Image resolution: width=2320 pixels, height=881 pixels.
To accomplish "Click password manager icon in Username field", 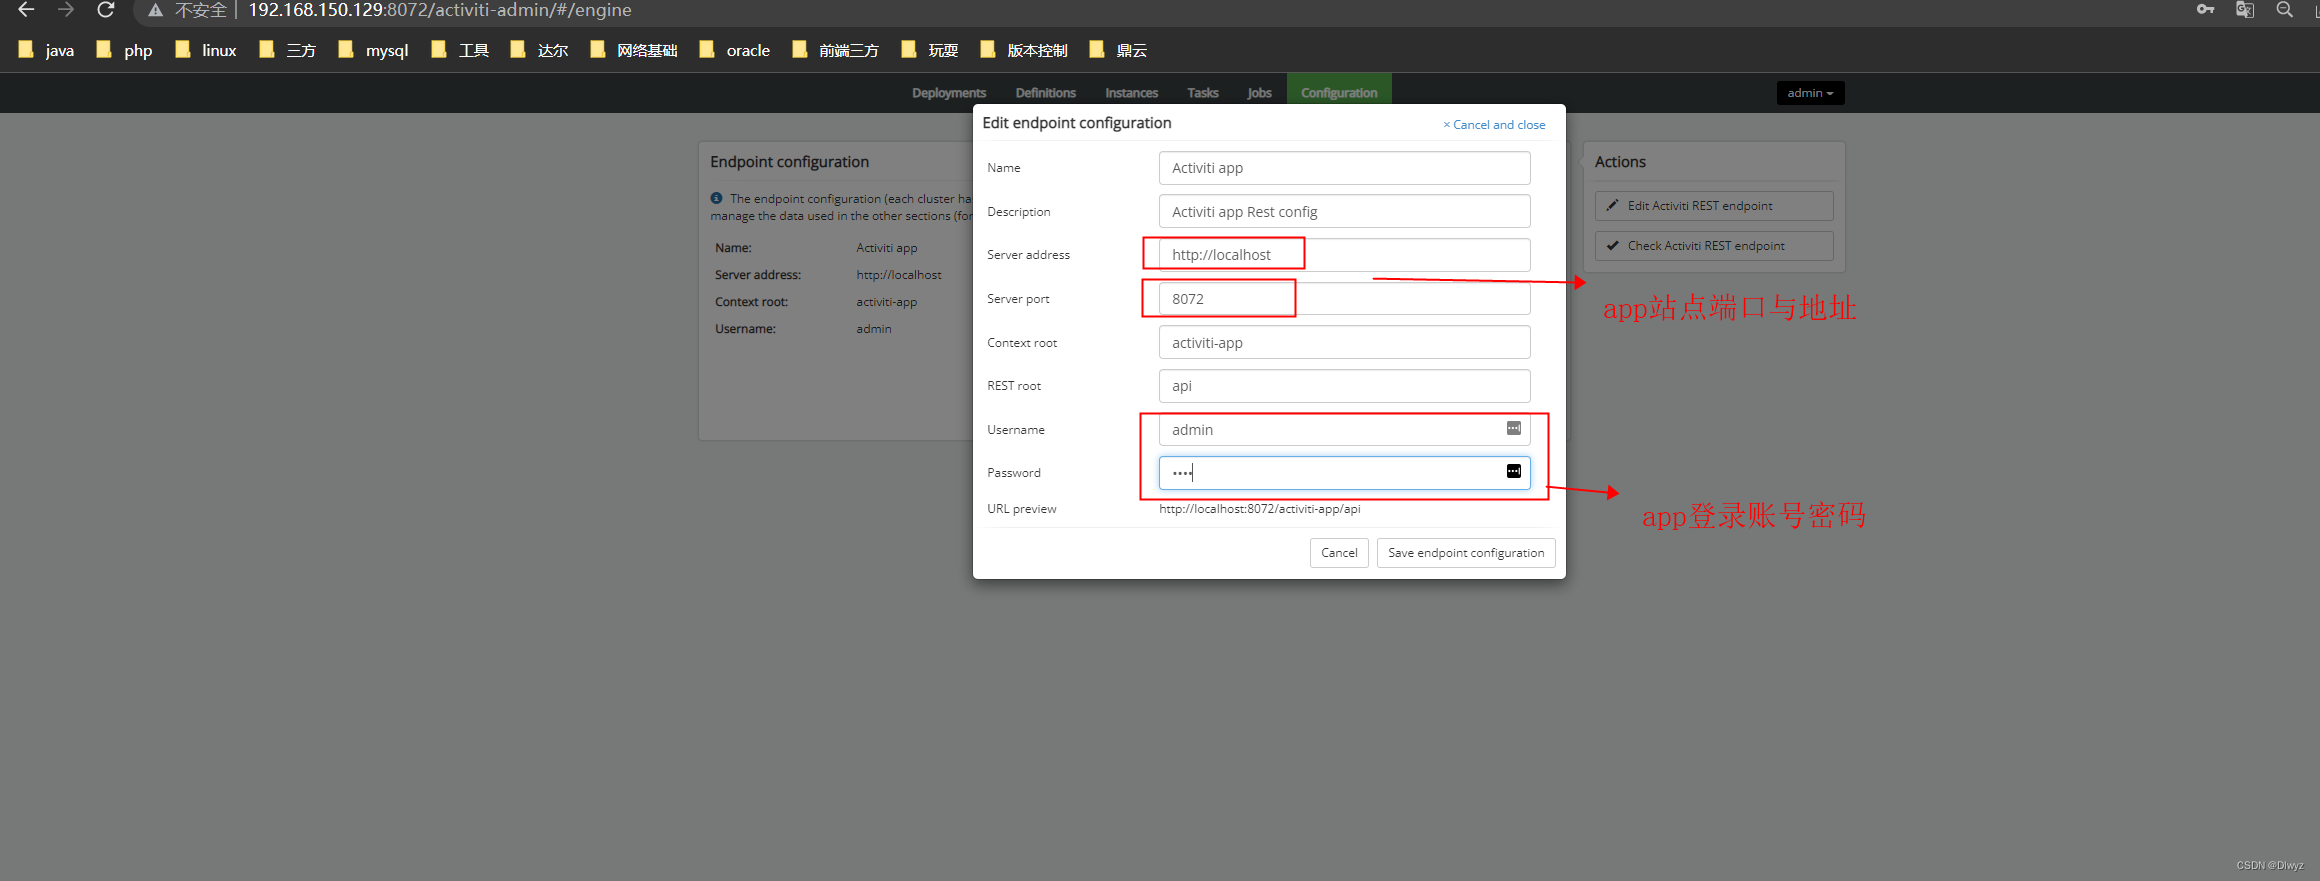I will (1514, 428).
